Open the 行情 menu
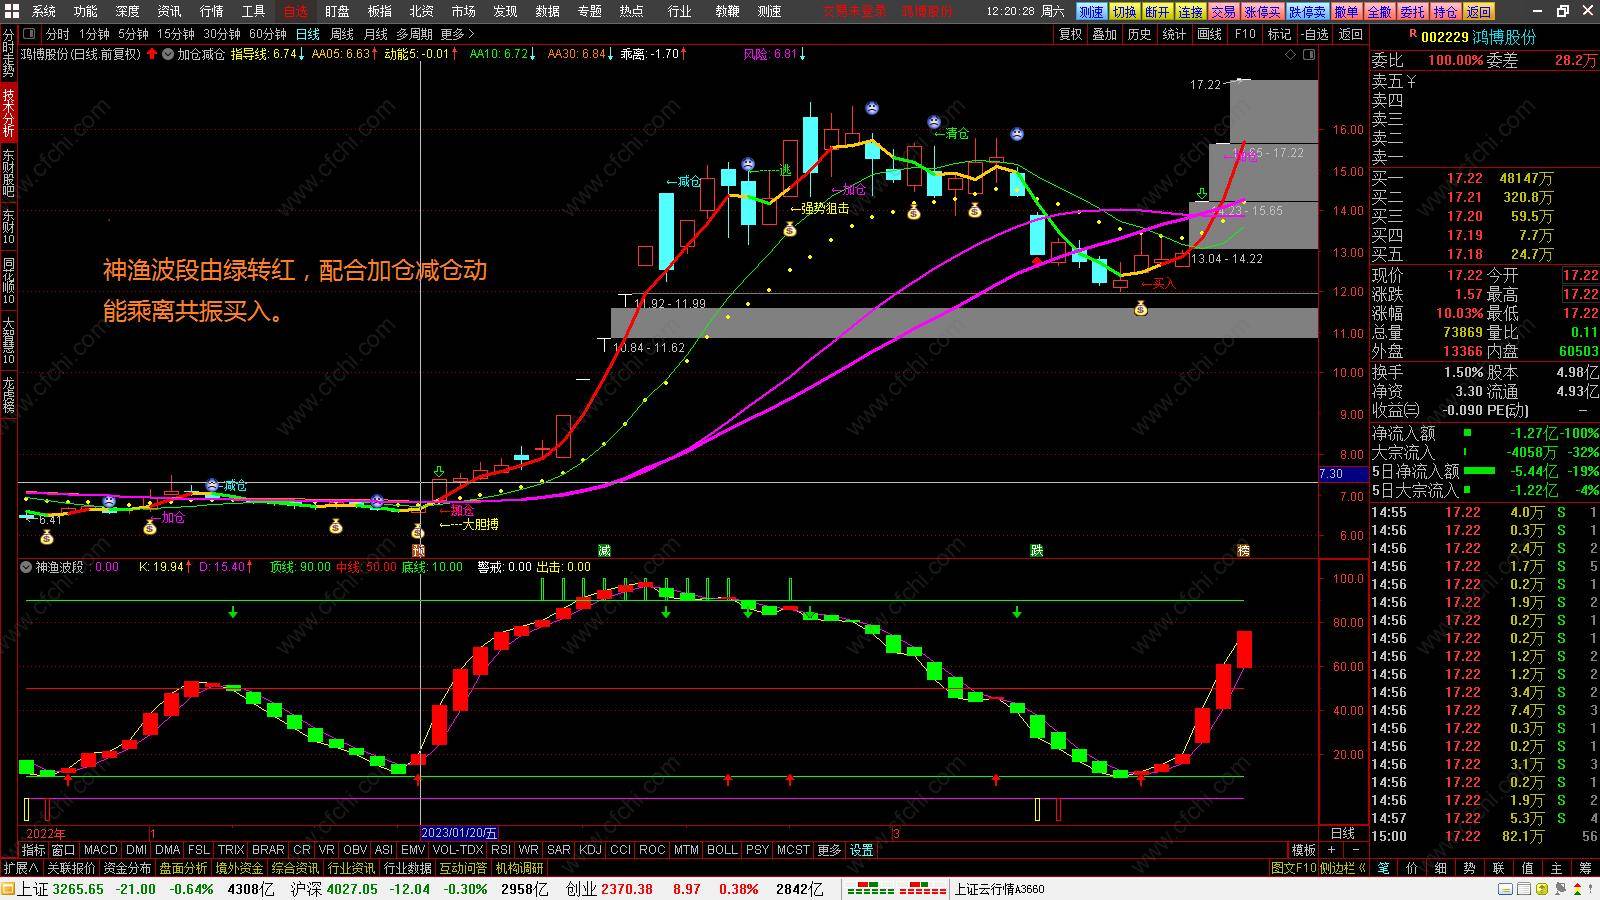 click(x=212, y=11)
